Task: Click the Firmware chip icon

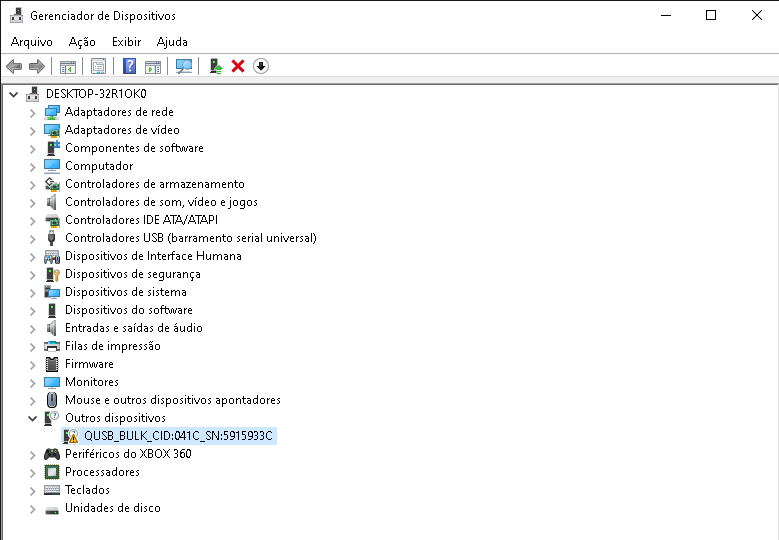Action: click(x=52, y=364)
